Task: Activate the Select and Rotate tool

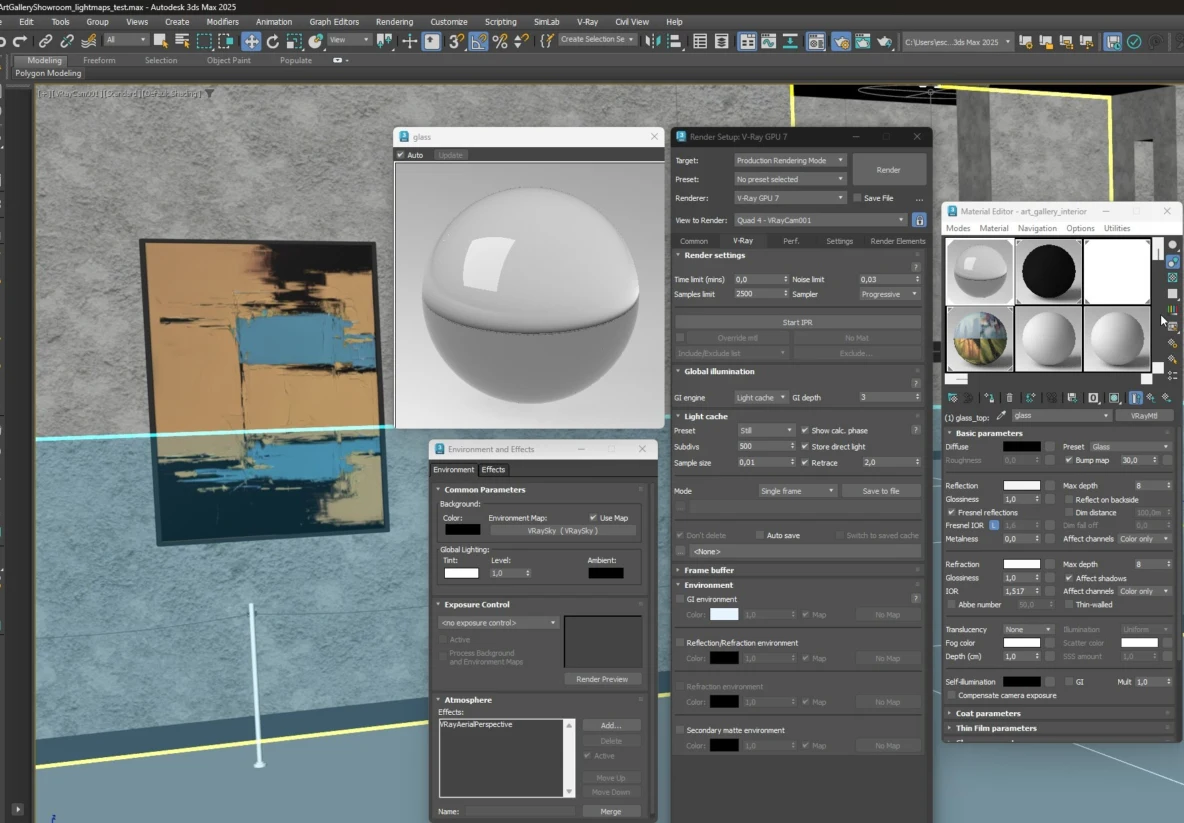Action: pyautogui.click(x=273, y=42)
